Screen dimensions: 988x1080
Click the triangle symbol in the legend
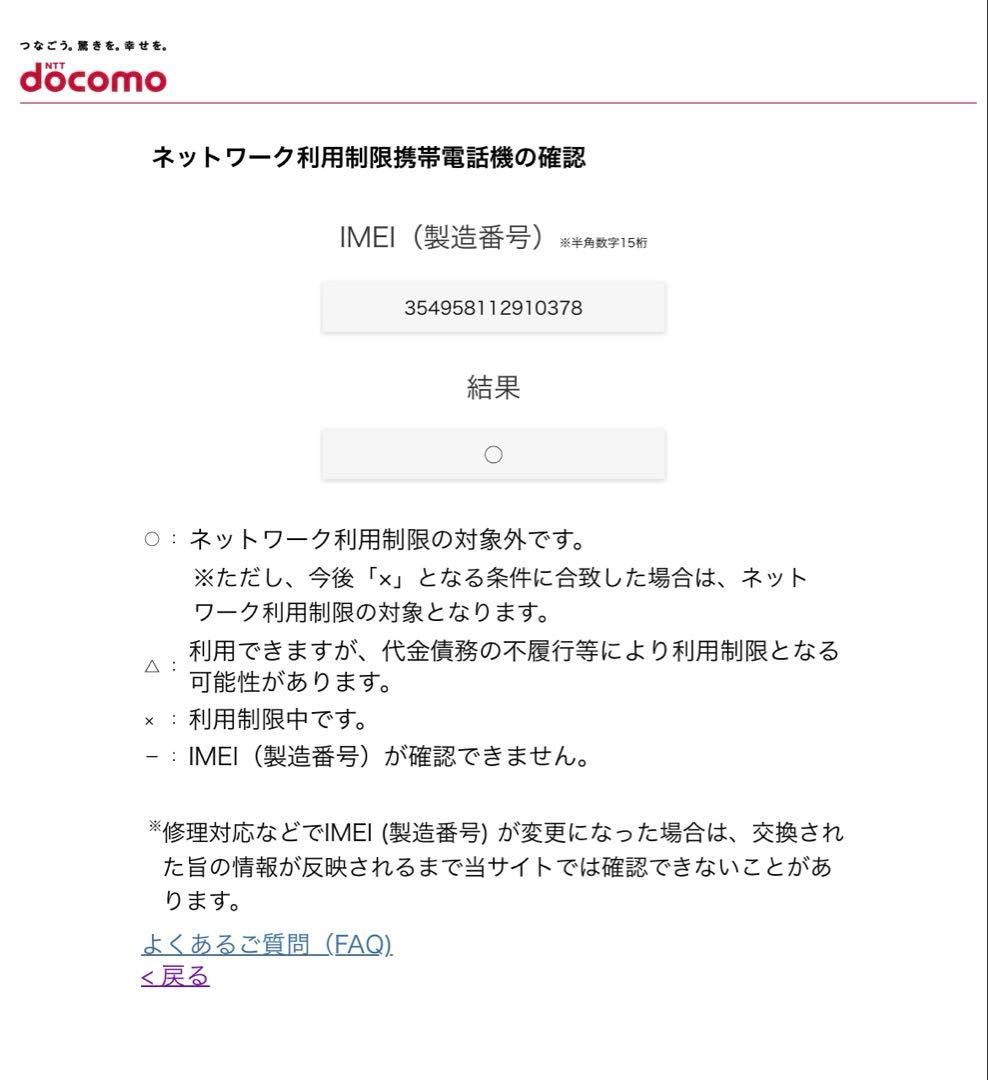click(x=152, y=666)
